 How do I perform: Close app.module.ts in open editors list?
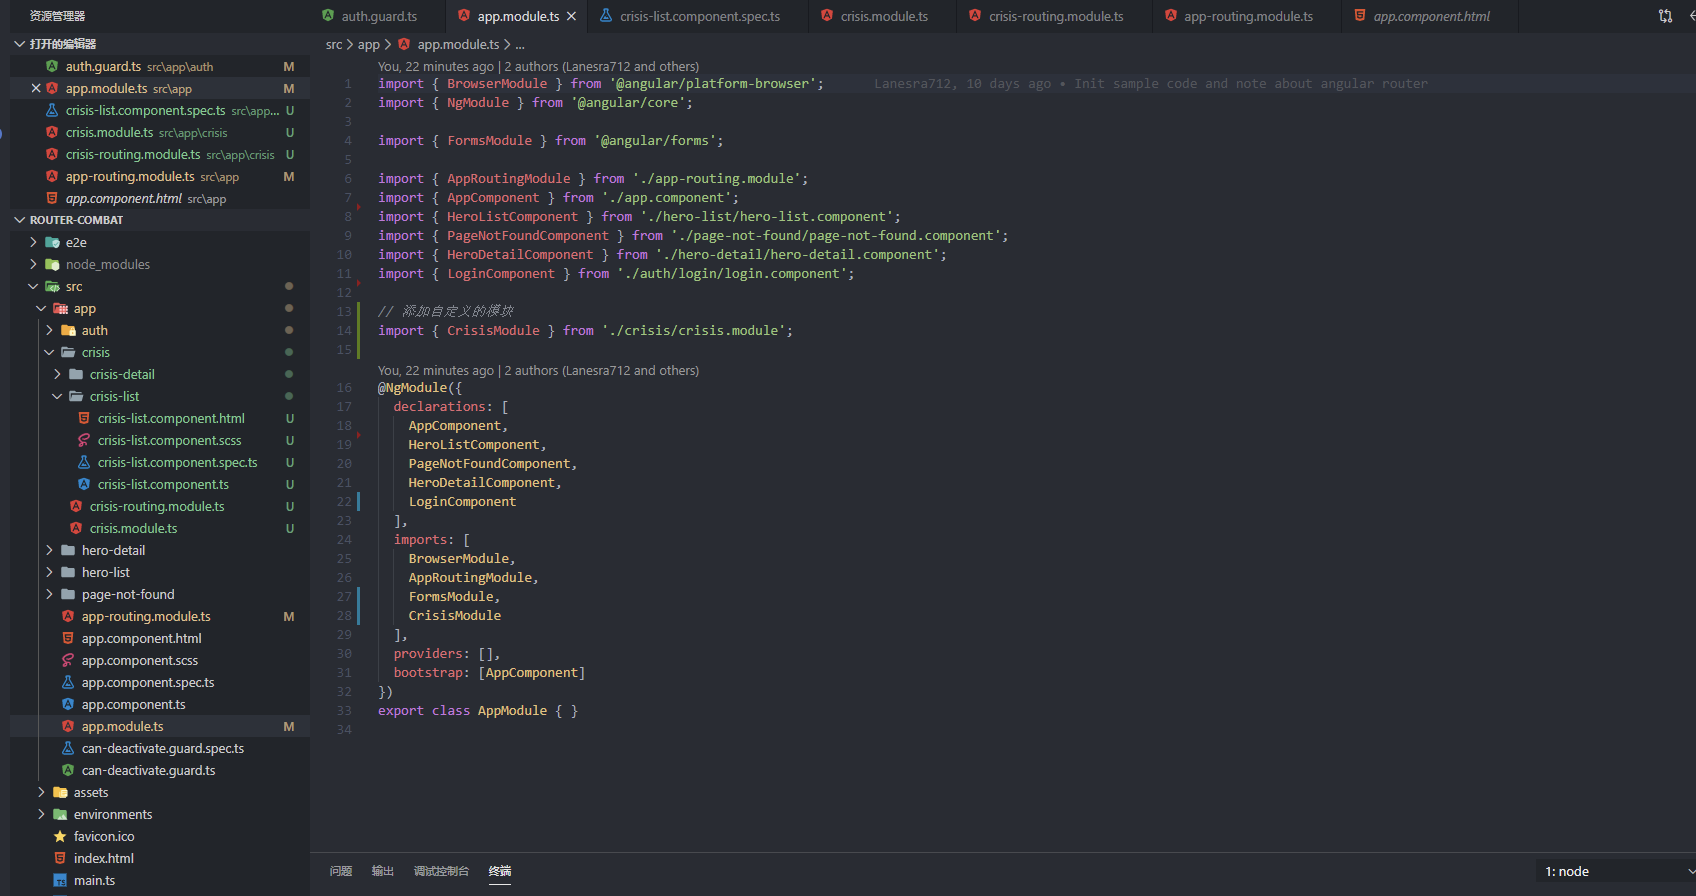tap(36, 89)
